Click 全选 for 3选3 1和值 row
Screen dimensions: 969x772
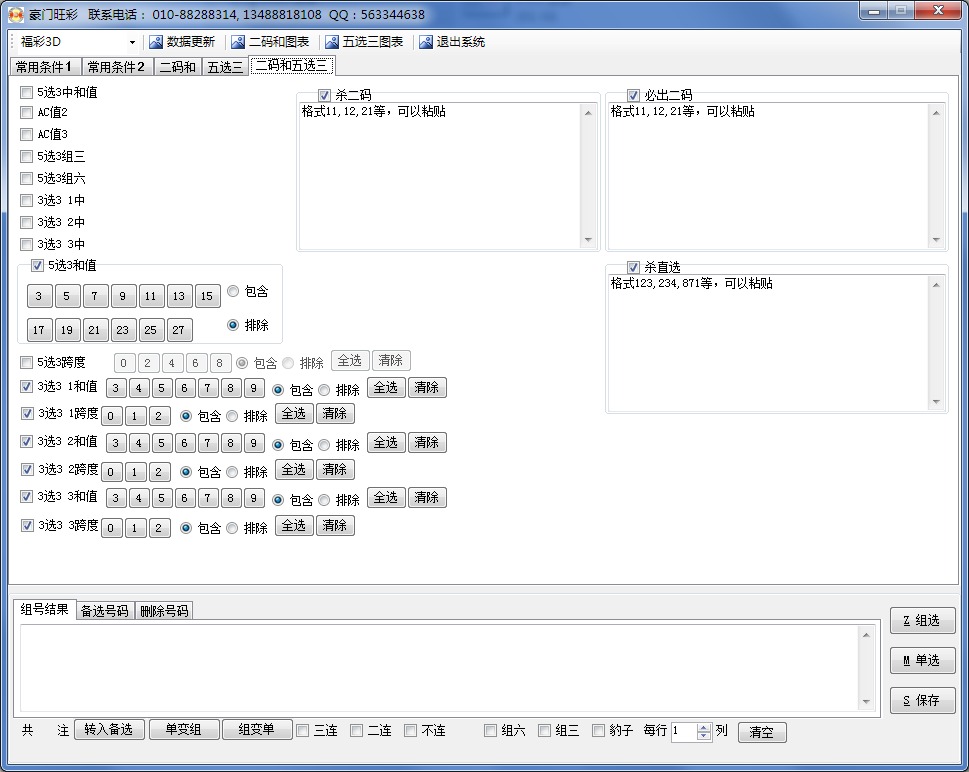click(386, 387)
